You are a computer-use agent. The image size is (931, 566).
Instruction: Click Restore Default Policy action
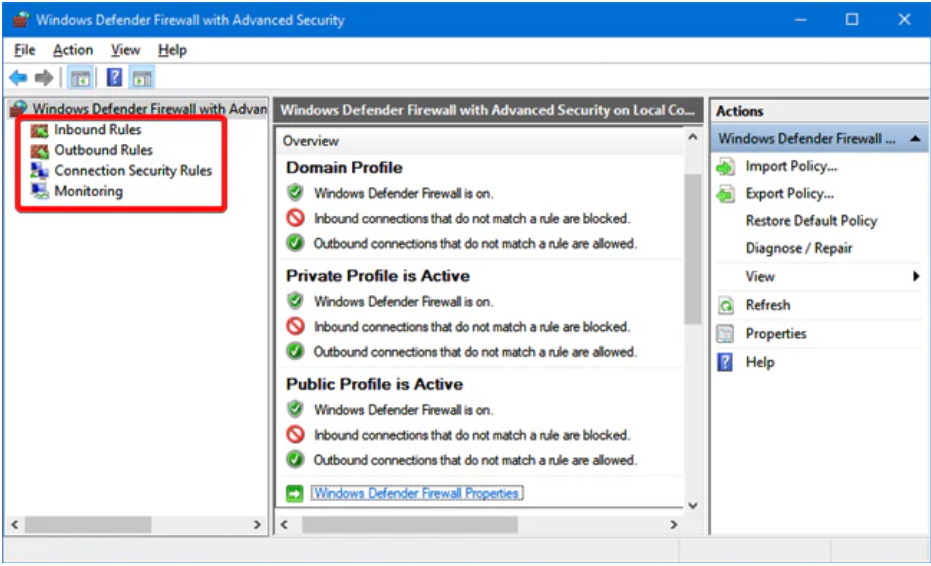coord(811,220)
